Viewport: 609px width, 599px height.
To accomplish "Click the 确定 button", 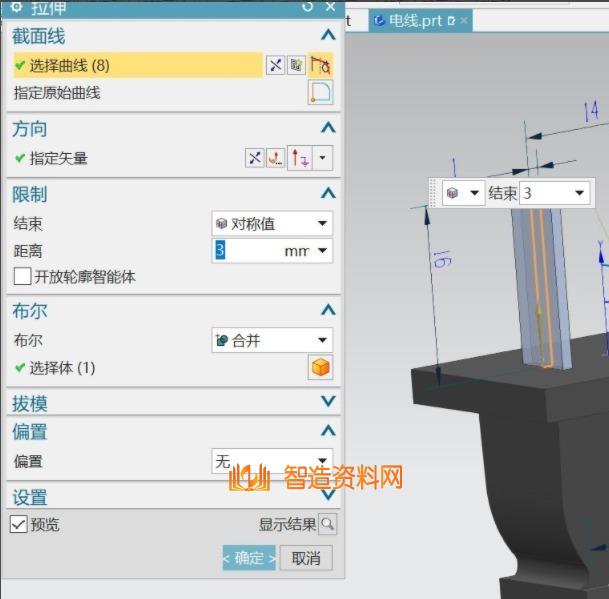I will click(249, 558).
